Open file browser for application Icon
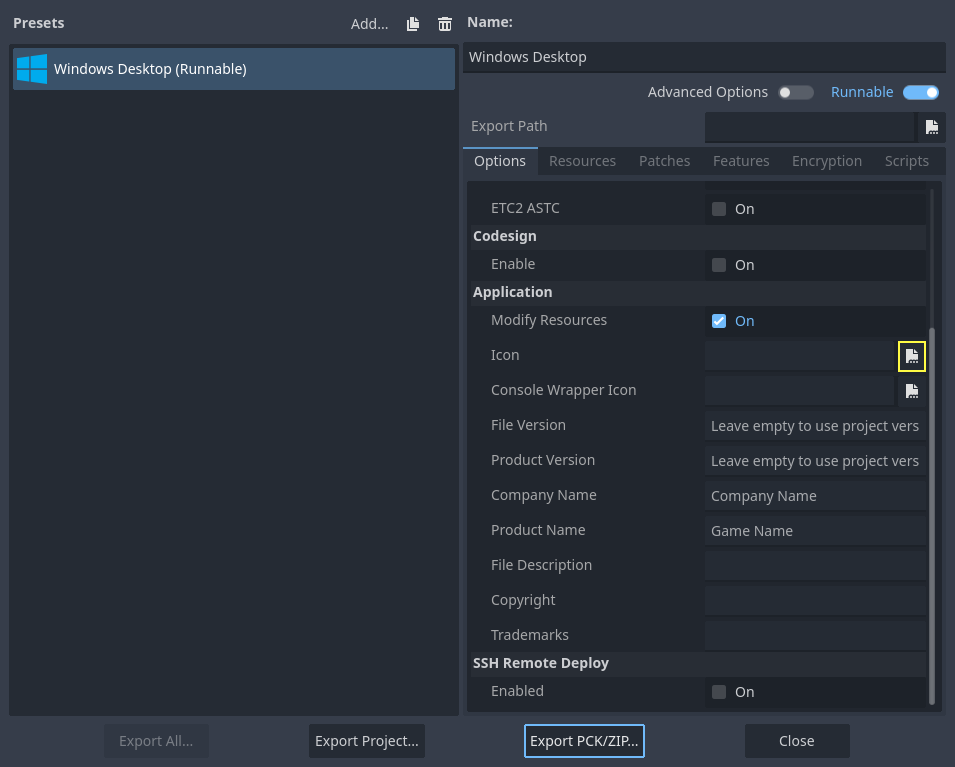955x767 pixels. pyautogui.click(x=911, y=355)
